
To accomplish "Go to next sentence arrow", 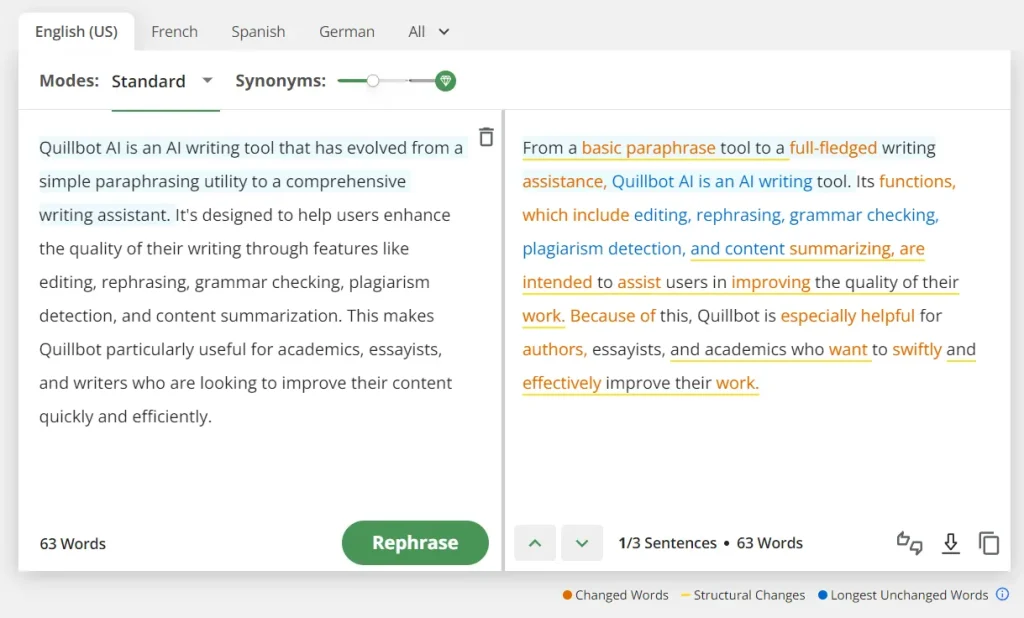I will pos(582,543).
